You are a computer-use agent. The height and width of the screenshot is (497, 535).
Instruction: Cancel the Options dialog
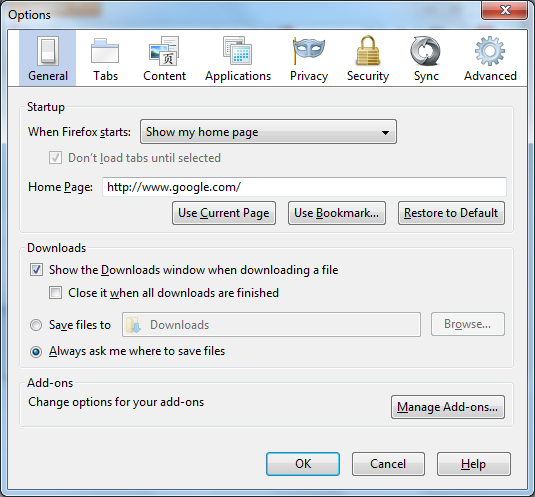[388, 464]
